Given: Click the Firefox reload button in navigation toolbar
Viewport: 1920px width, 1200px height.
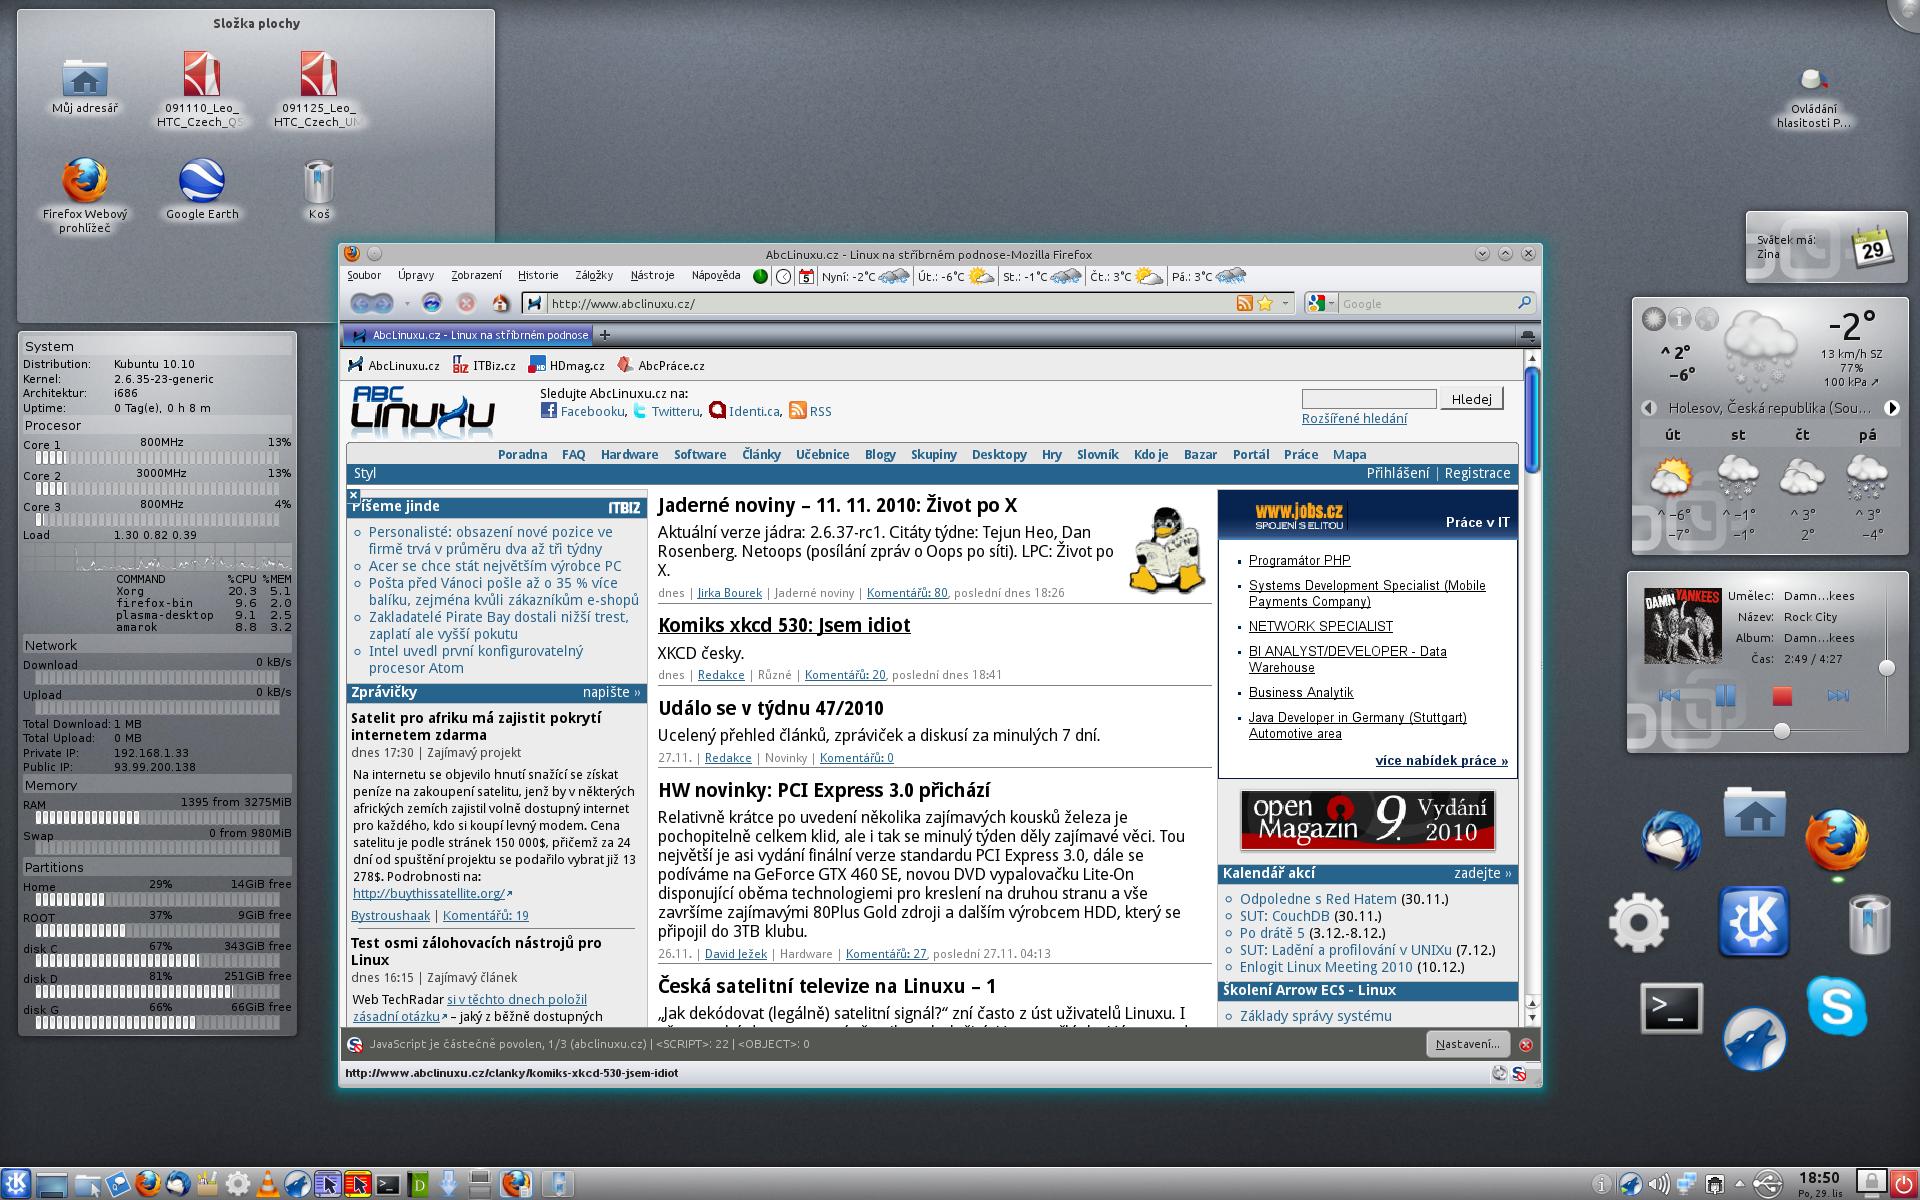Looking at the screenshot, I should pos(431,303).
